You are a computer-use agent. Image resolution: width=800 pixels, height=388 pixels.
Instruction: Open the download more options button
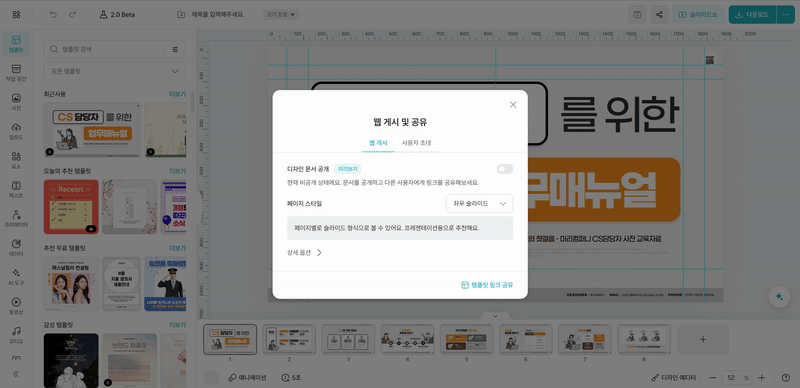pyautogui.click(x=786, y=15)
